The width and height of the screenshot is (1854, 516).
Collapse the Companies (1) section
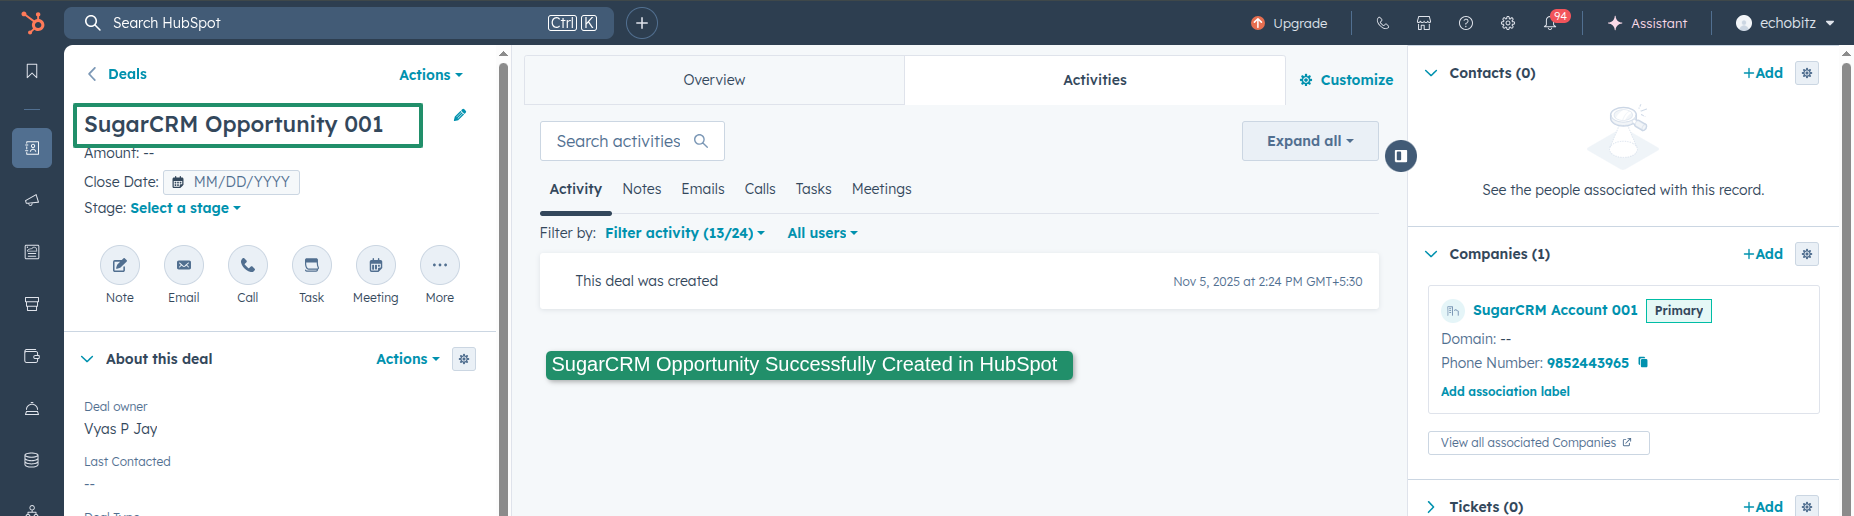coord(1431,254)
